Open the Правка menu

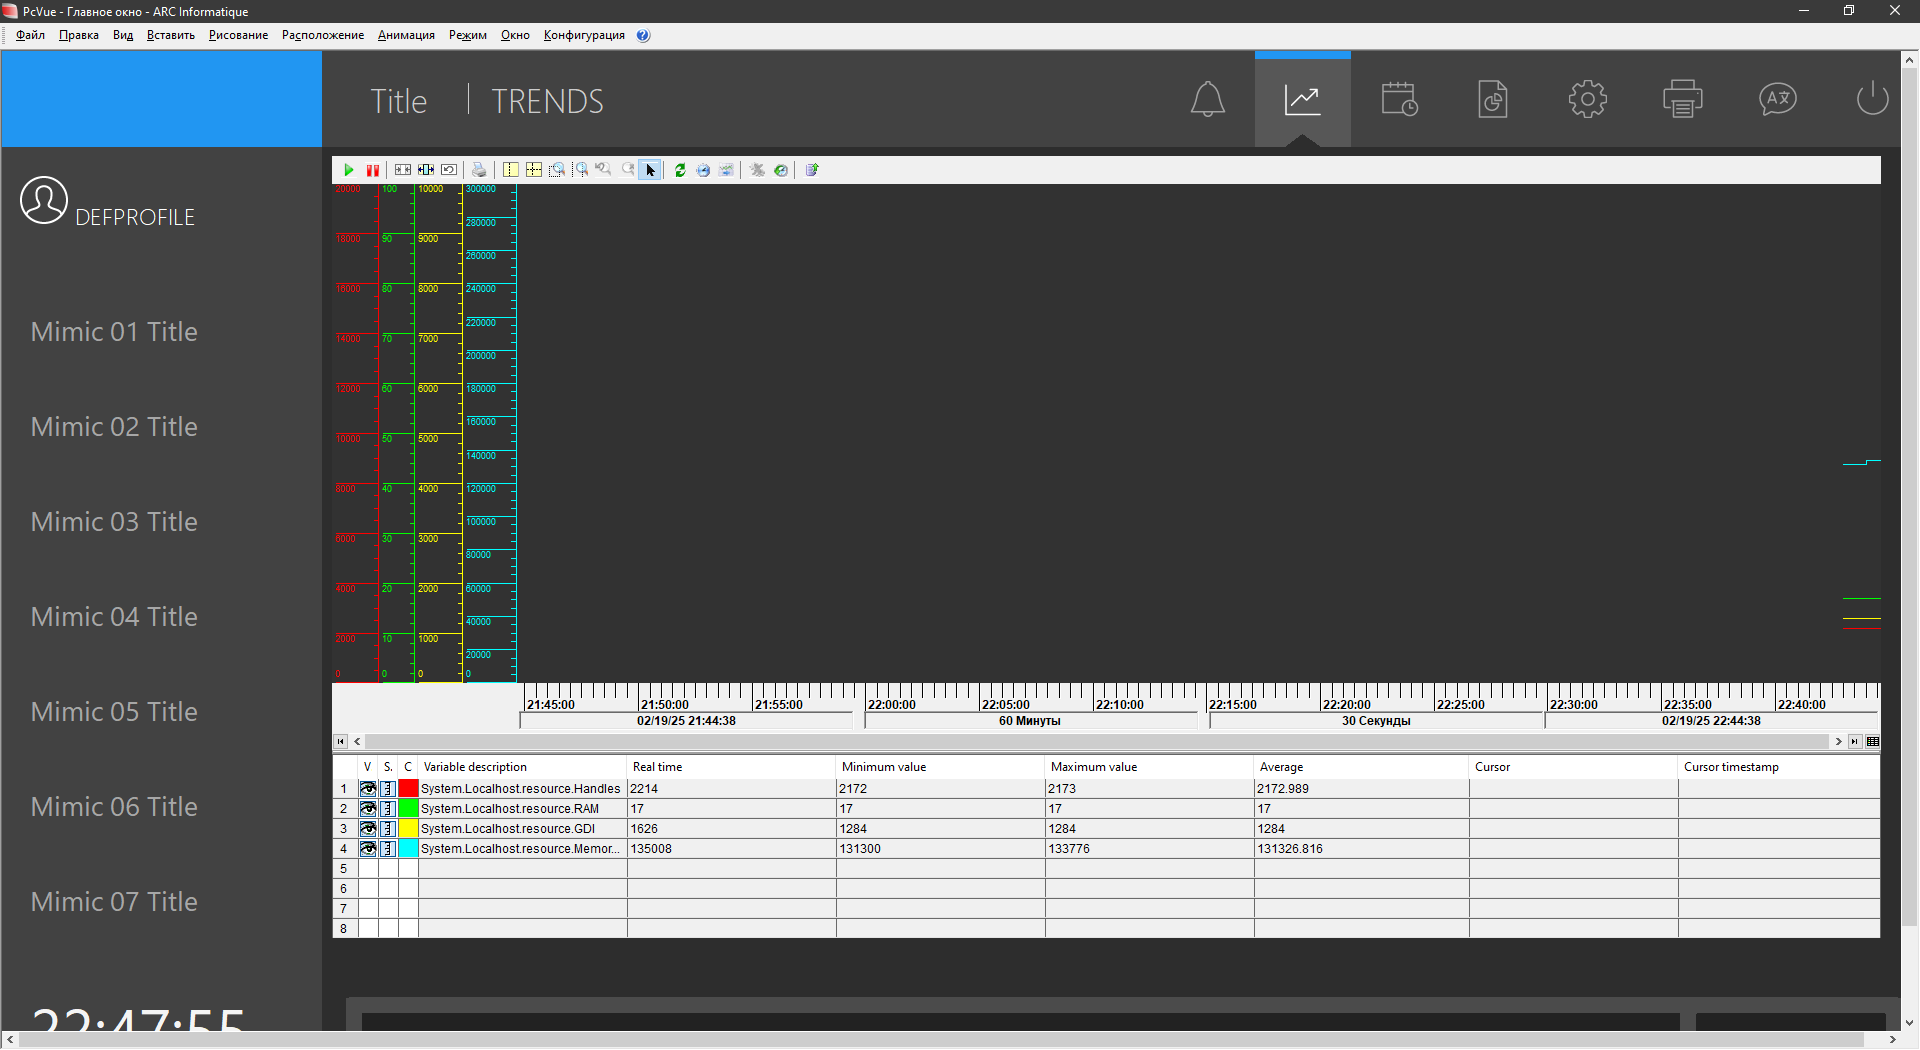click(x=79, y=35)
